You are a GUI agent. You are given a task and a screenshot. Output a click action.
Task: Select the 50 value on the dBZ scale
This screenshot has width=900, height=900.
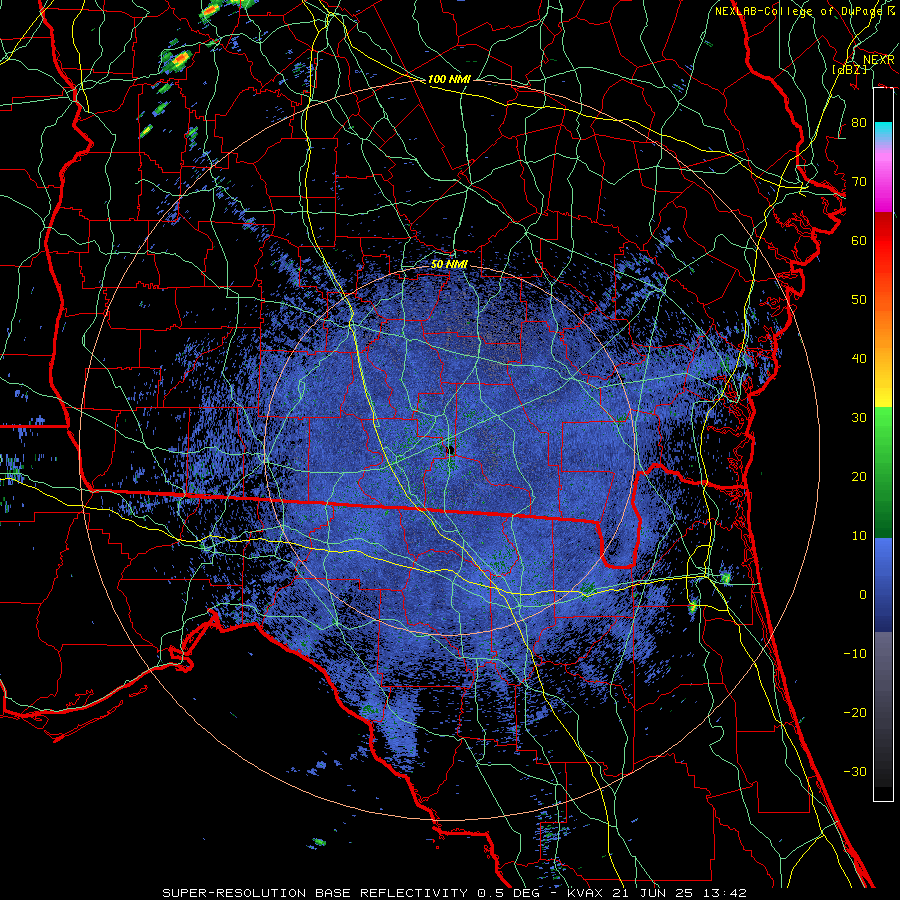tap(859, 300)
